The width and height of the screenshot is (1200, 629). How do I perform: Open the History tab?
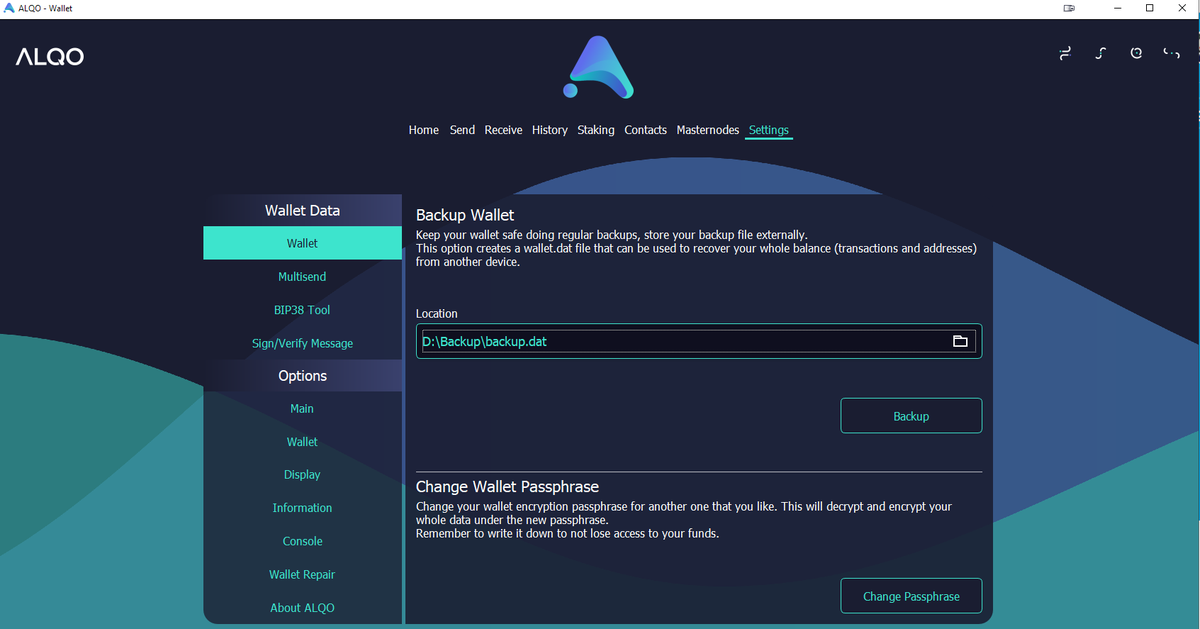coord(550,130)
